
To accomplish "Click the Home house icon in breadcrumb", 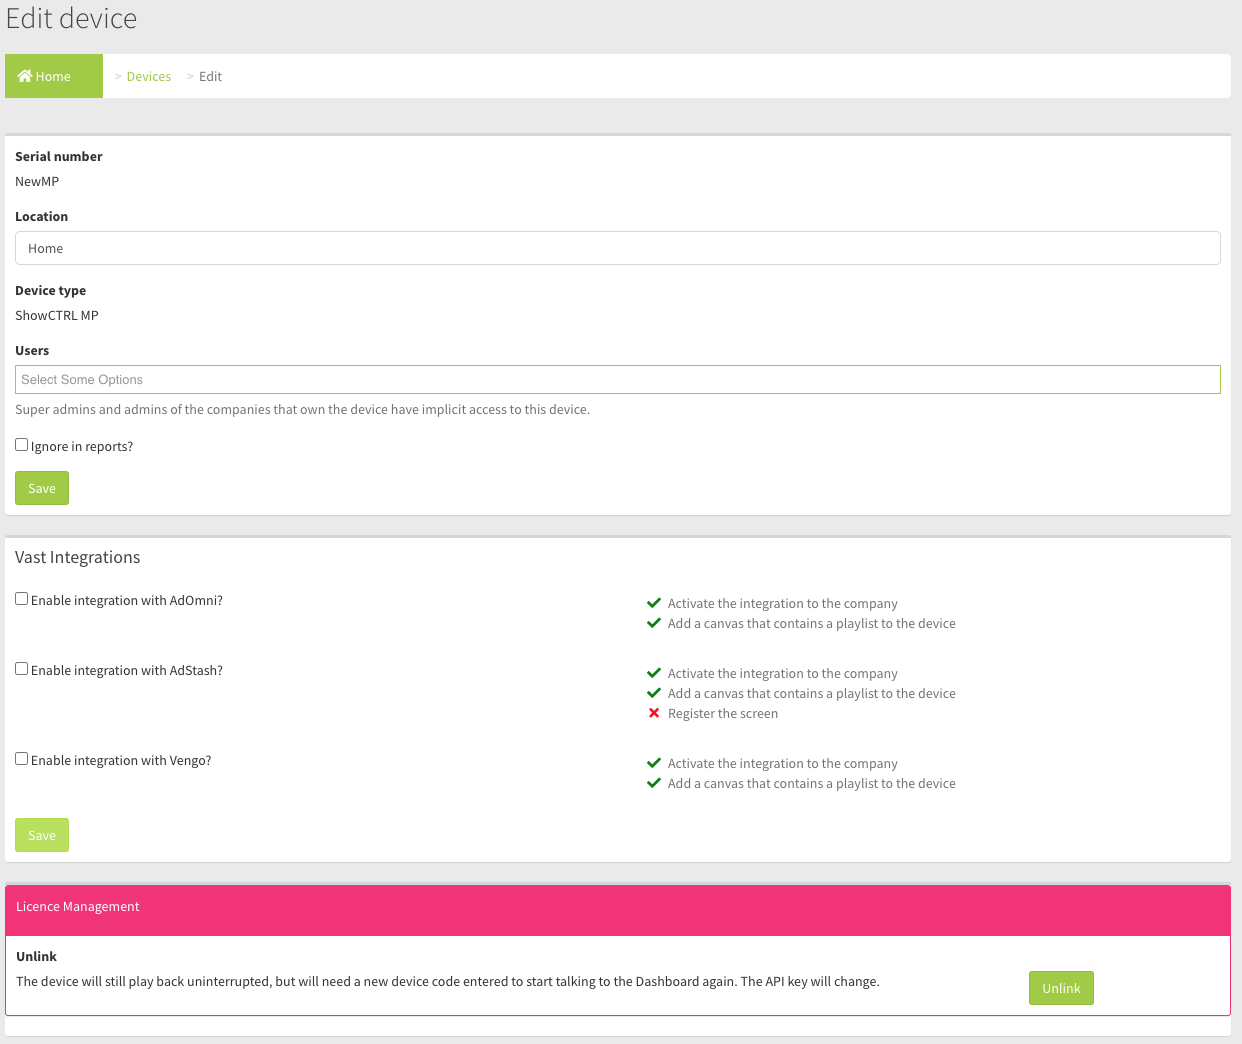I will (x=25, y=76).
